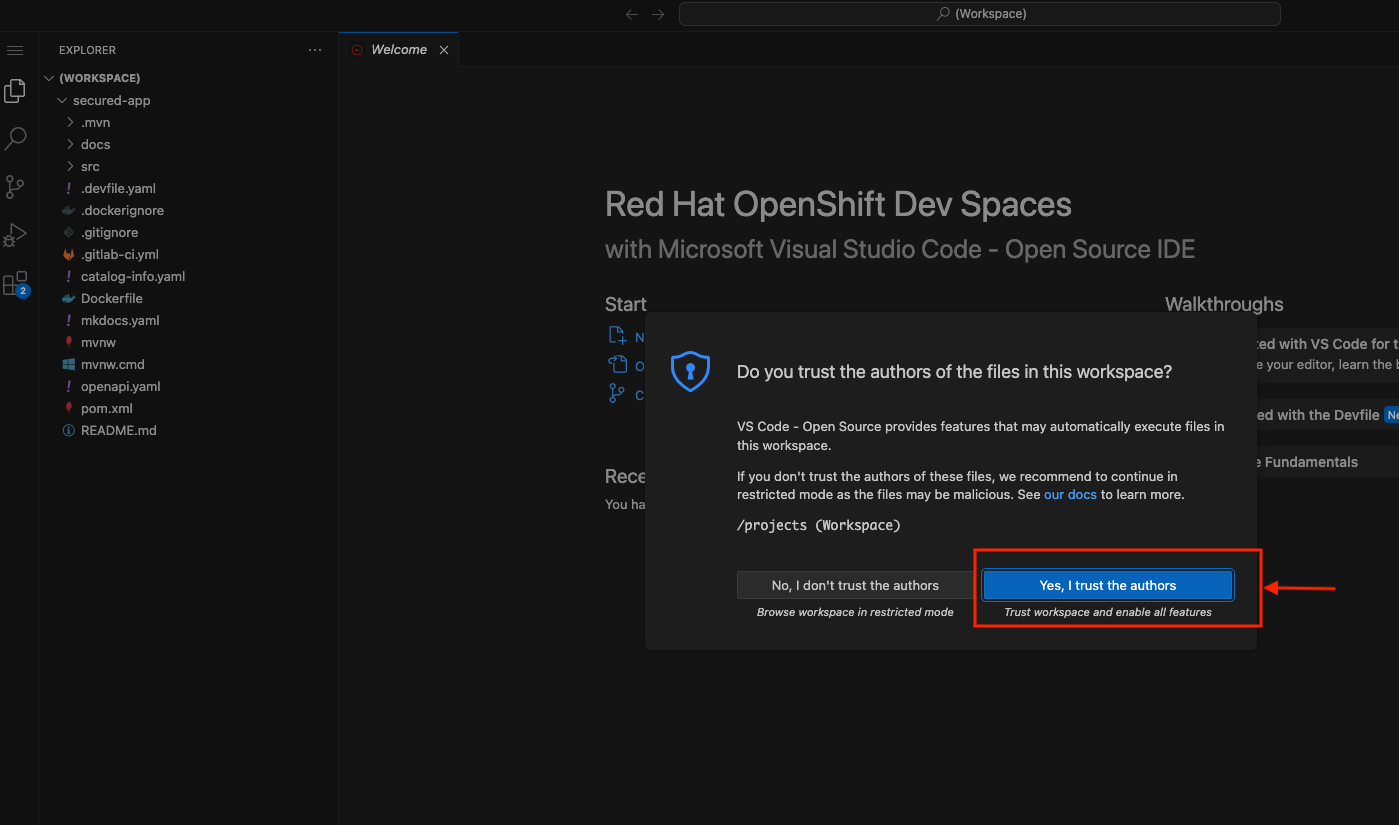
Task: Click the go forward arrow
Action: [657, 14]
